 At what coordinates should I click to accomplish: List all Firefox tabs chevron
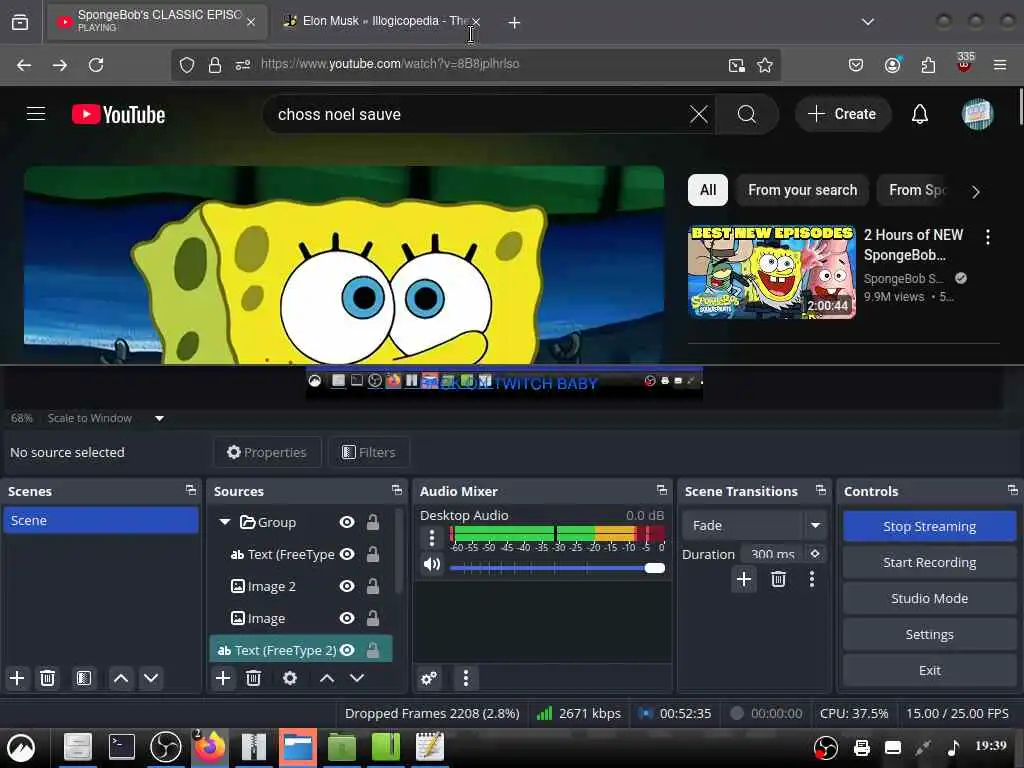point(867,22)
